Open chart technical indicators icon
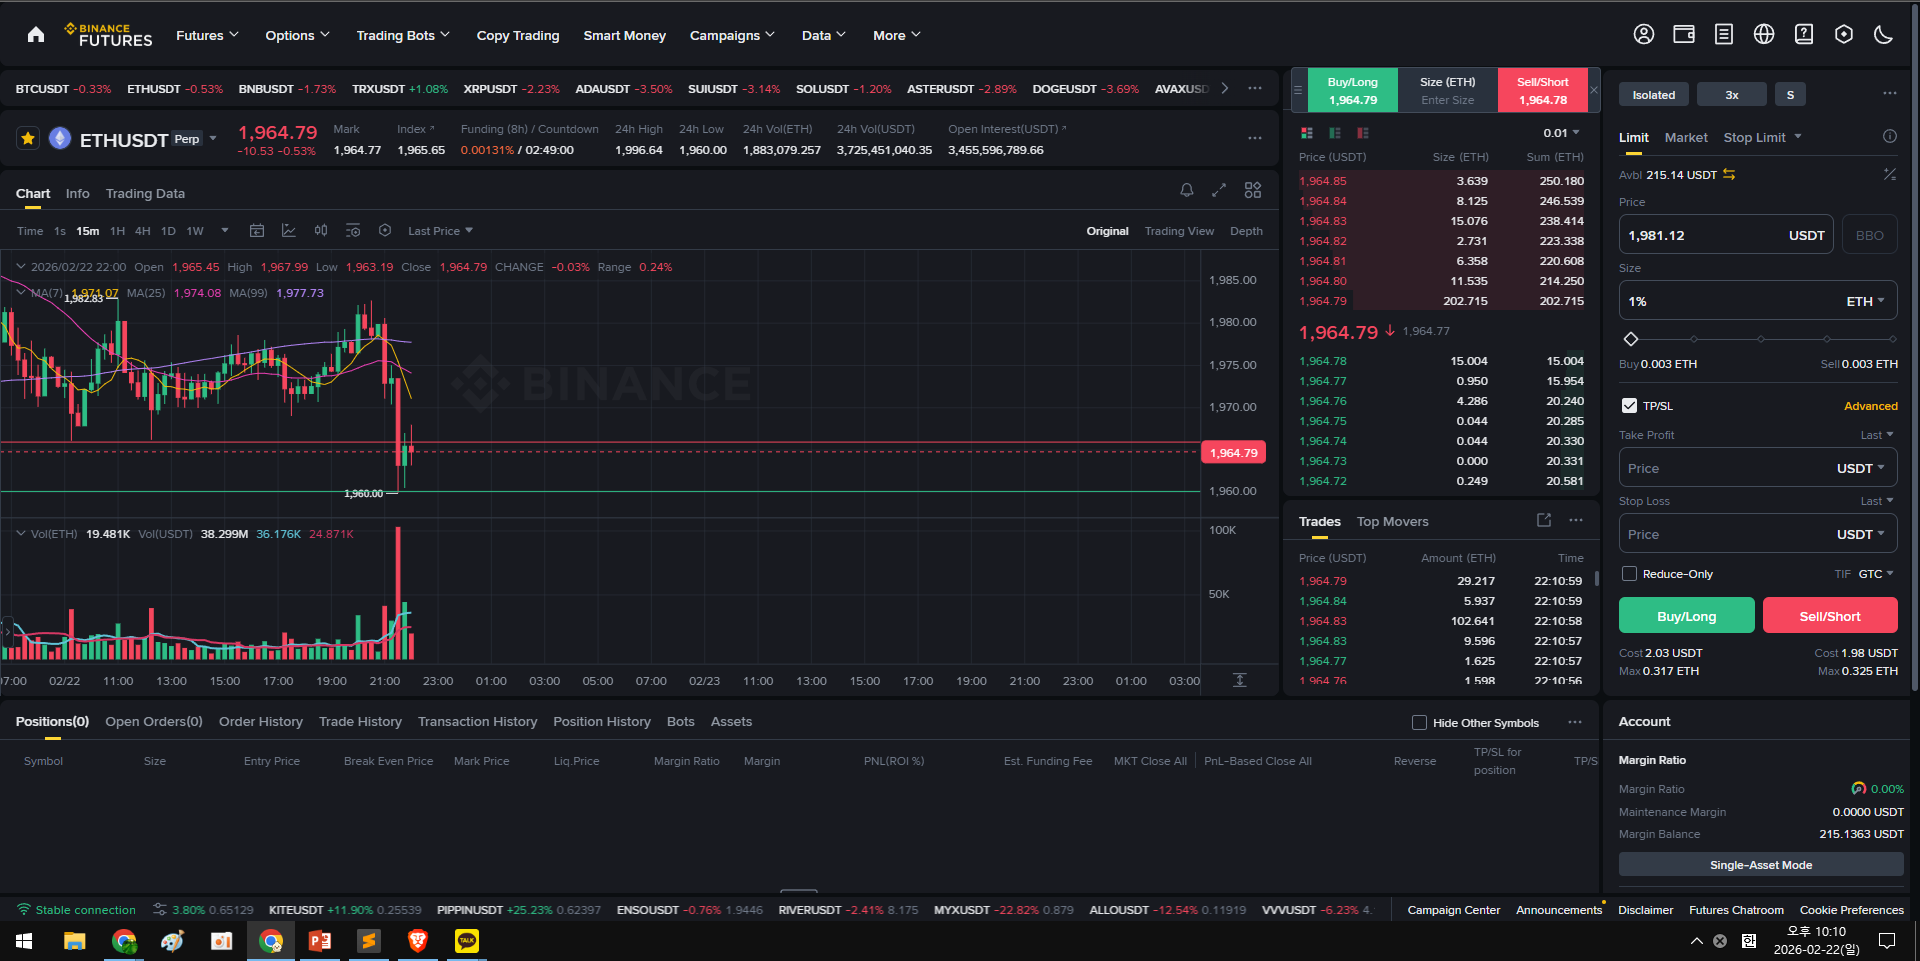The height and width of the screenshot is (961, 1920). click(289, 231)
